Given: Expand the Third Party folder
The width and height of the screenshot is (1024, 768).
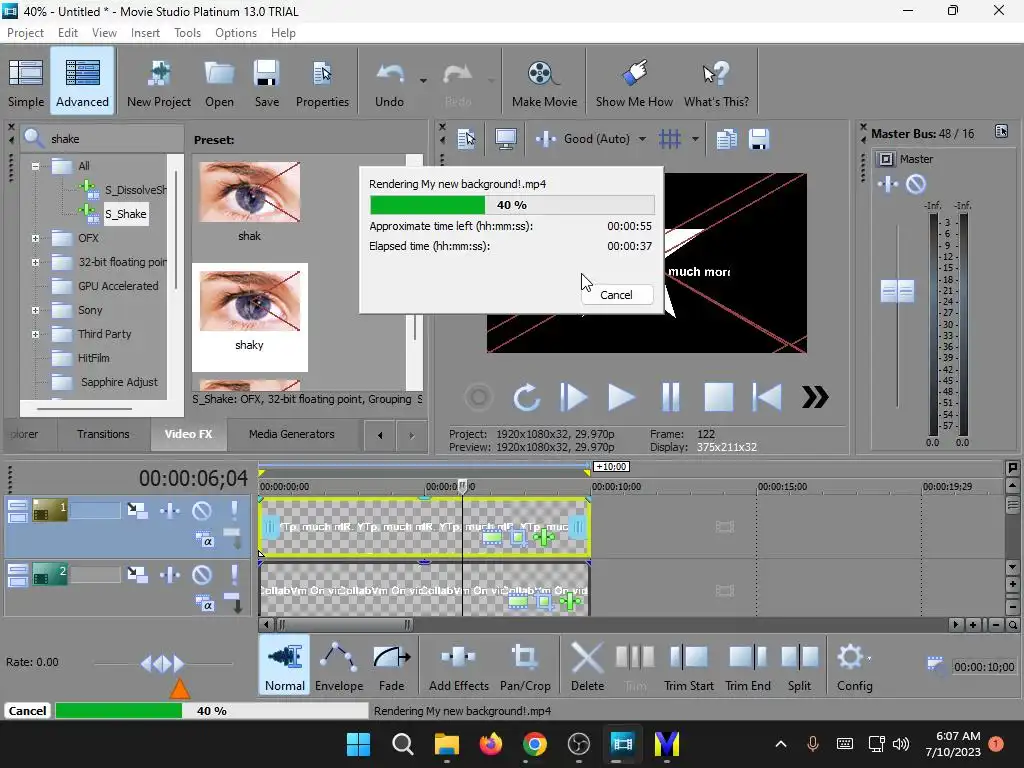Looking at the screenshot, I should click(35, 334).
